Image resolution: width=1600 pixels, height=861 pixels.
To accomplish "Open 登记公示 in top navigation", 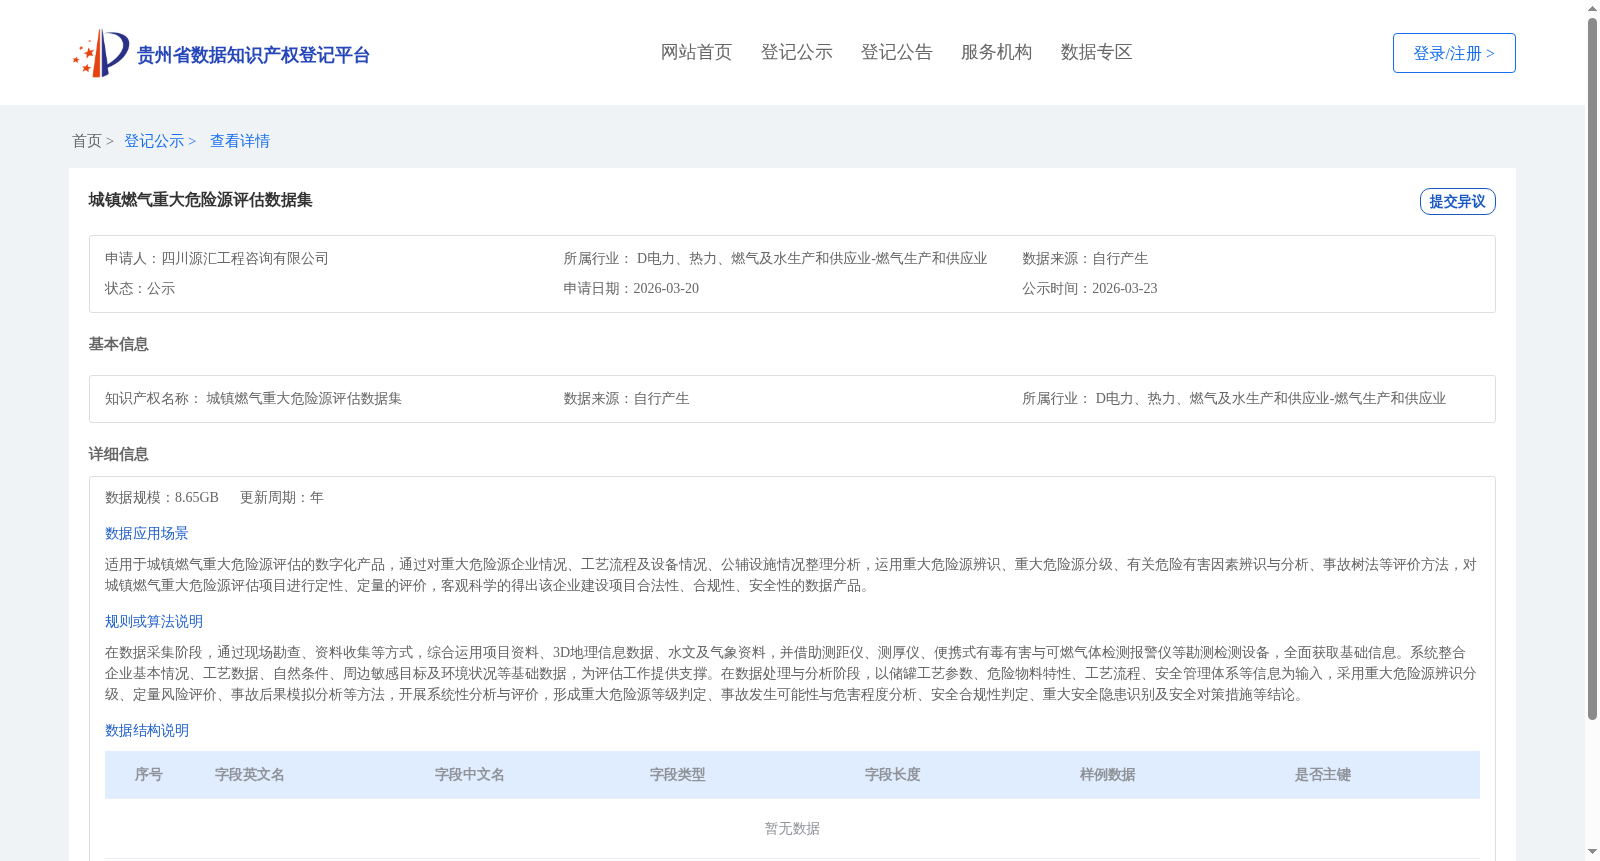I will click(797, 52).
